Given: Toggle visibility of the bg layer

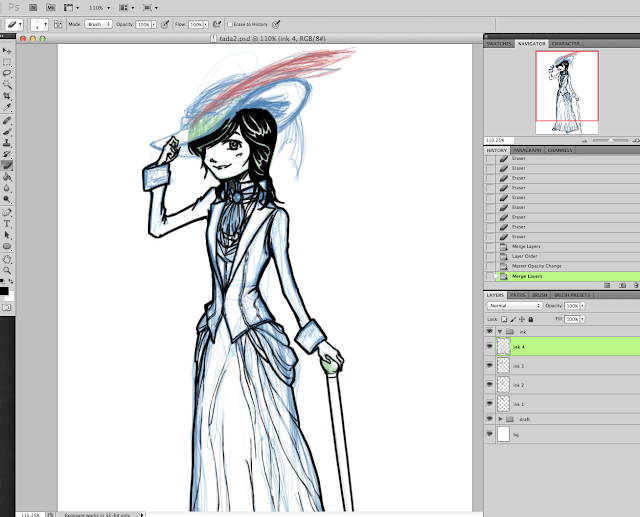Looking at the screenshot, I should (489, 435).
